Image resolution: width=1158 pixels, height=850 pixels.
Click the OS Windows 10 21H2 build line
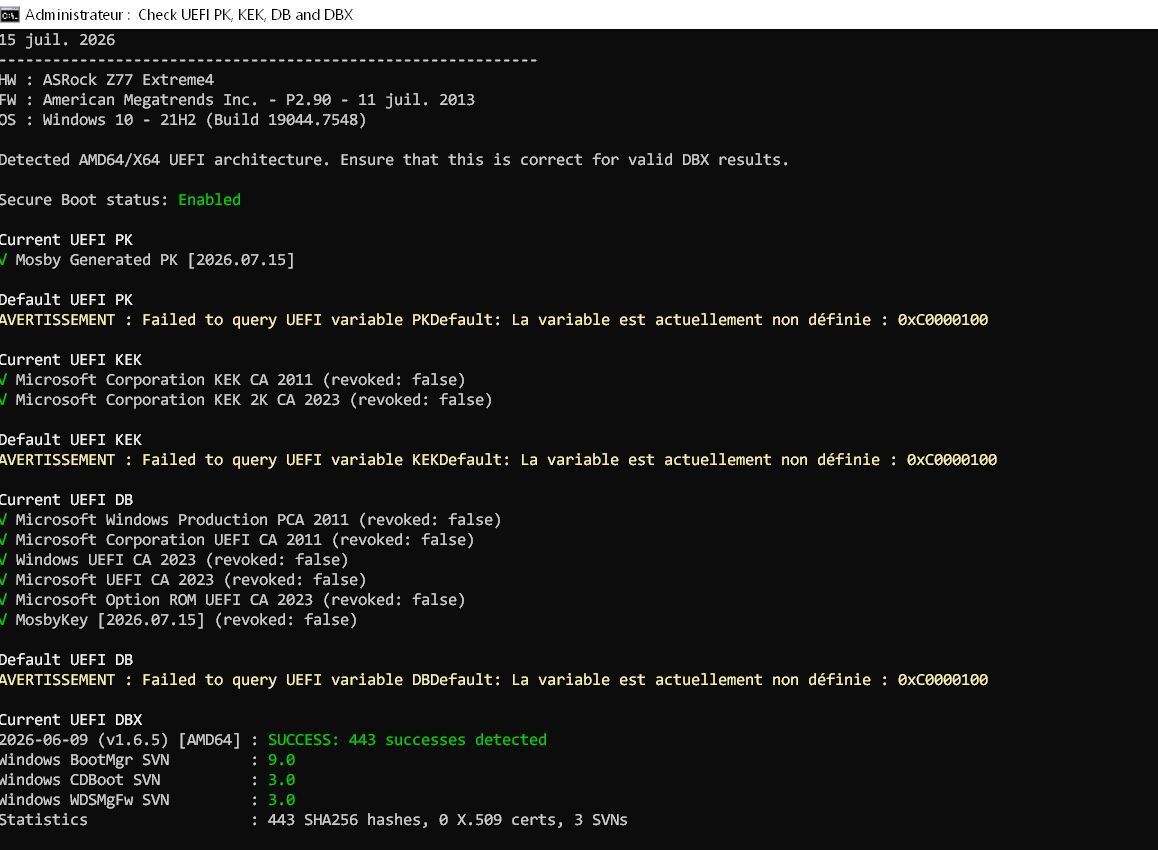(x=183, y=120)
